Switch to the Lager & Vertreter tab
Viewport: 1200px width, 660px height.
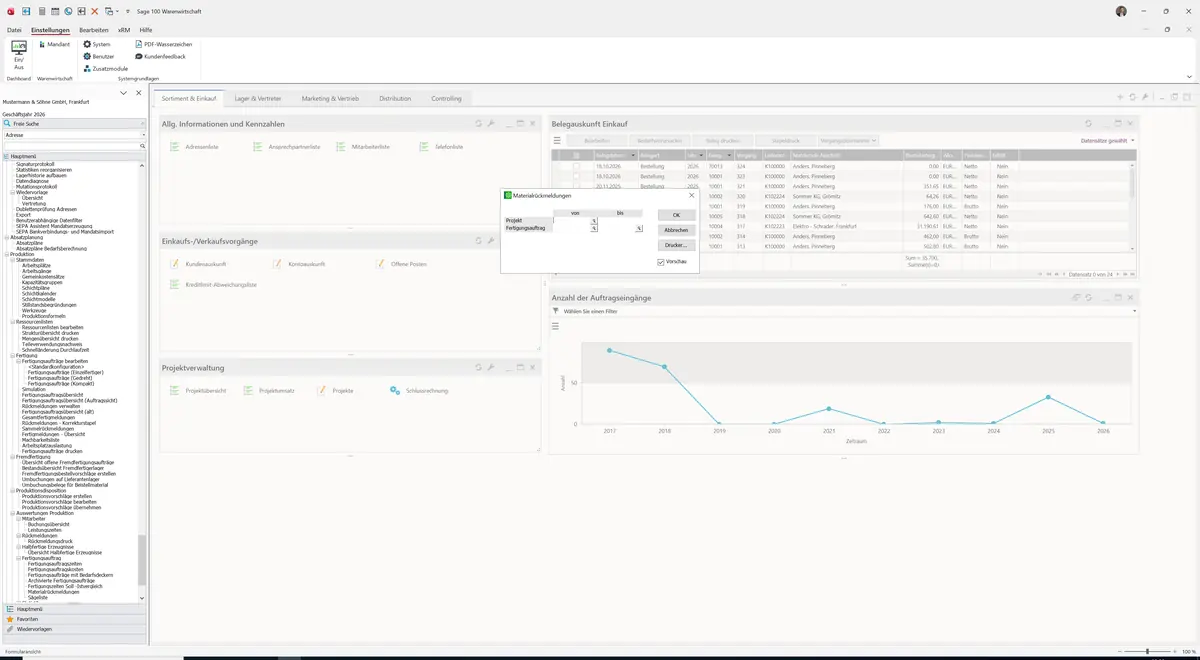pos(258,99)
